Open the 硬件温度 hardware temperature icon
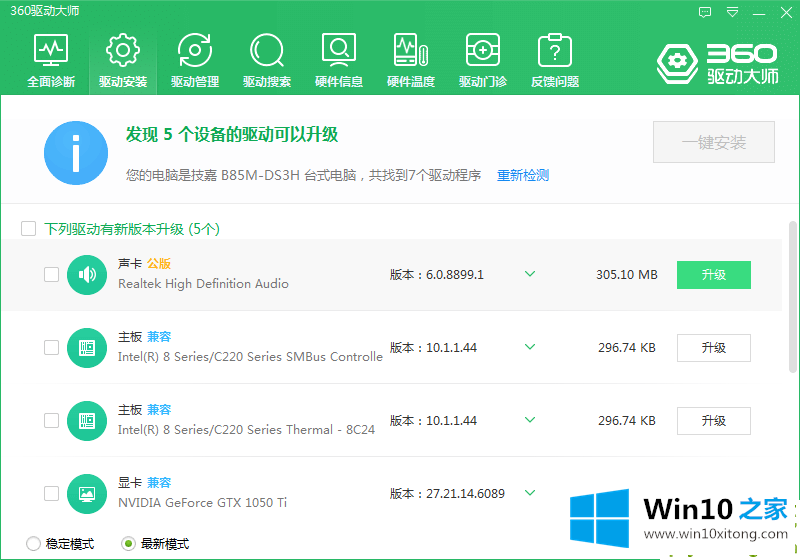 click(411, 50)
